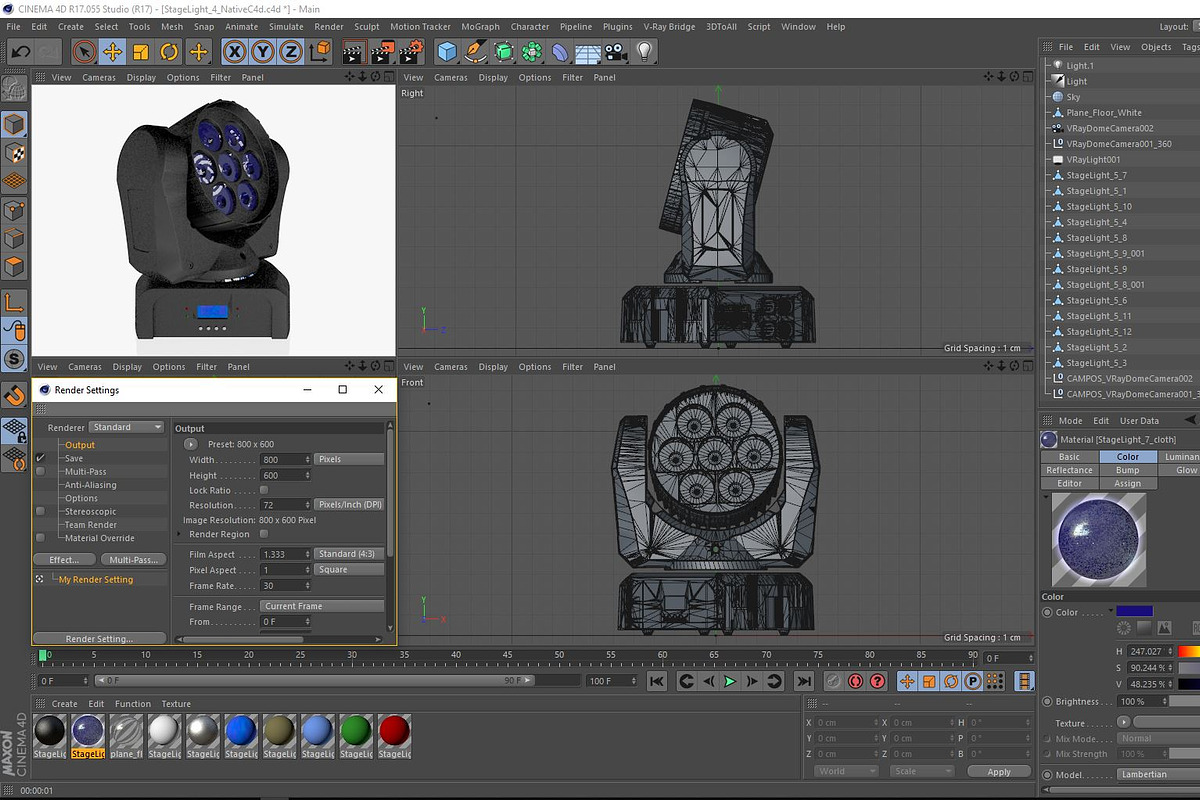Add a Light using the bulb icon
This screenshot has height=800, width=1200.
644,51
